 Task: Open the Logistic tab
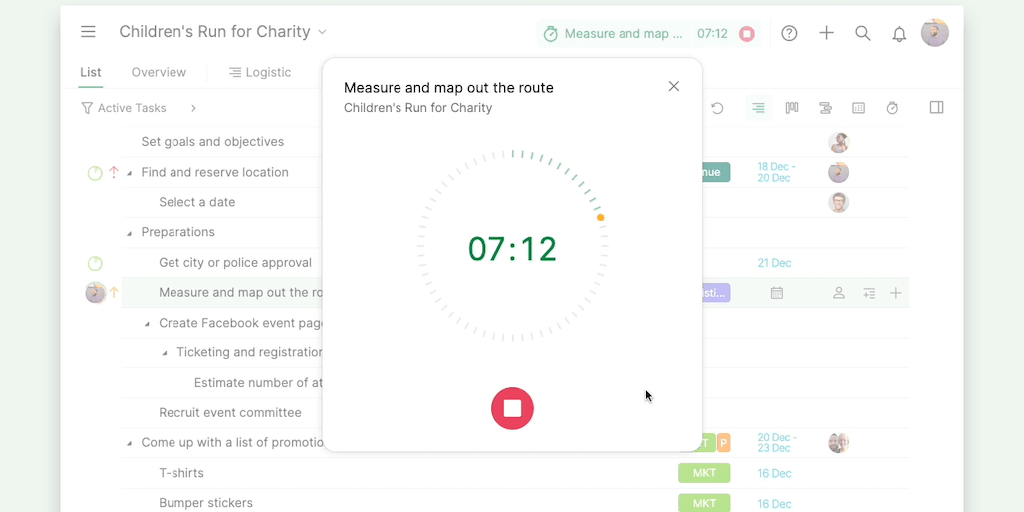260,72
